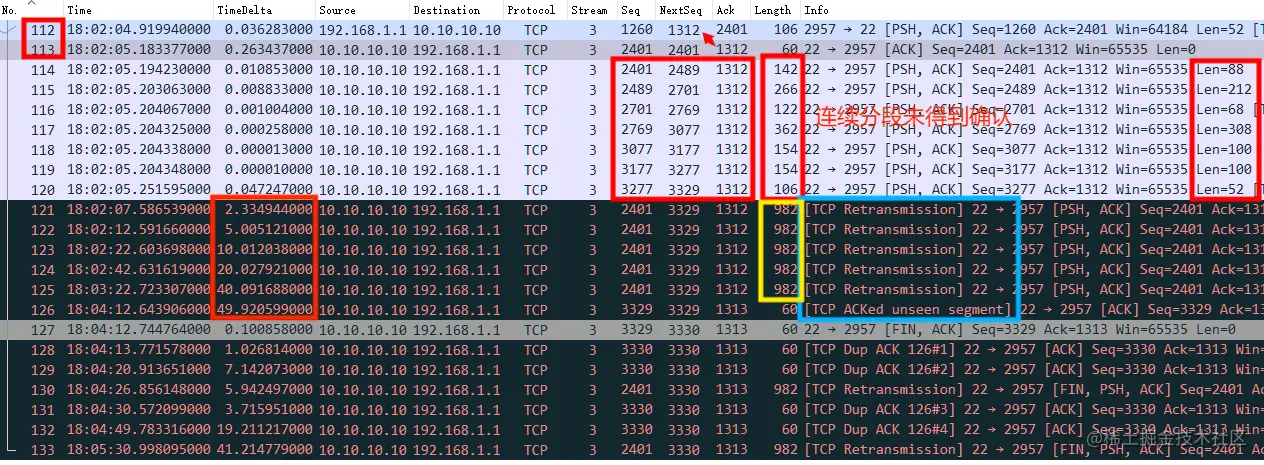Click the TCP ACKed unseen segment info
This screenshot has width=1264, height=465.
pos(908,310)
